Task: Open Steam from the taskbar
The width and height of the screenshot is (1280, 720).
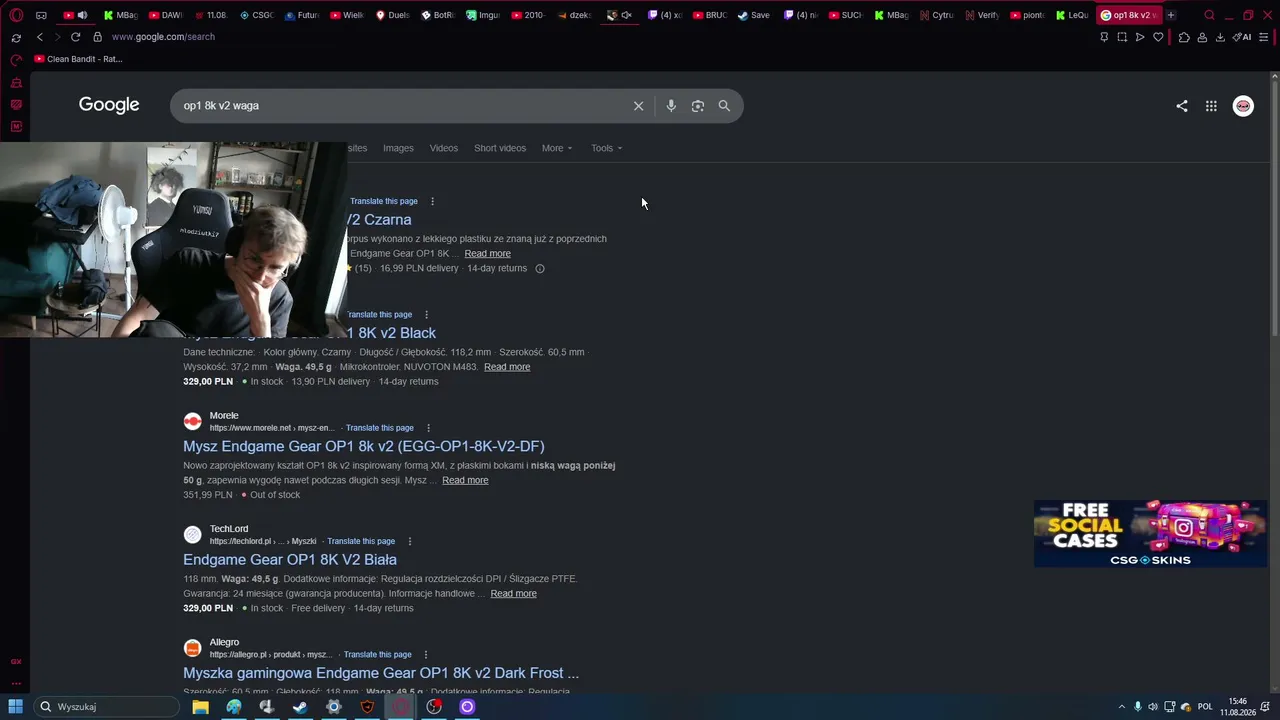Action: click(300, 707)
